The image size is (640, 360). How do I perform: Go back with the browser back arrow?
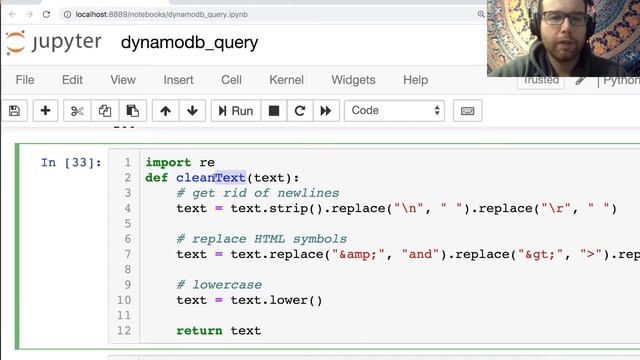13,14
